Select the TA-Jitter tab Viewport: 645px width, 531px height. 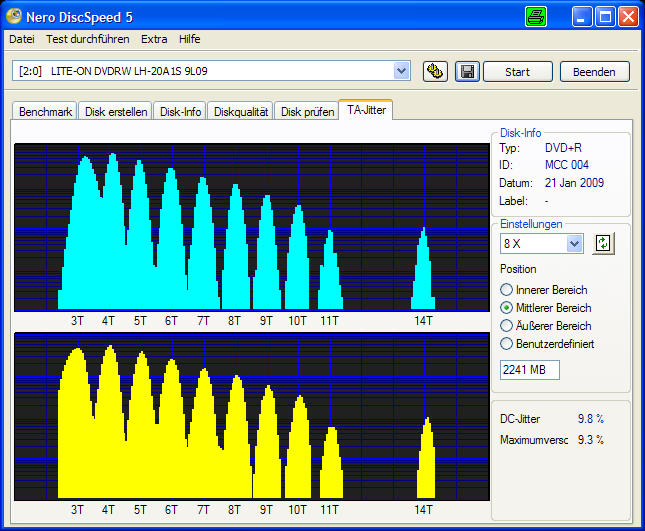[366, 110]
